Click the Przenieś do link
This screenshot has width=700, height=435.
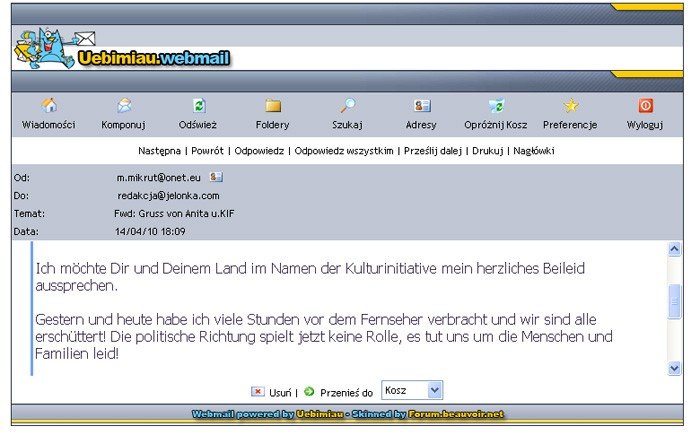[346, 393]
